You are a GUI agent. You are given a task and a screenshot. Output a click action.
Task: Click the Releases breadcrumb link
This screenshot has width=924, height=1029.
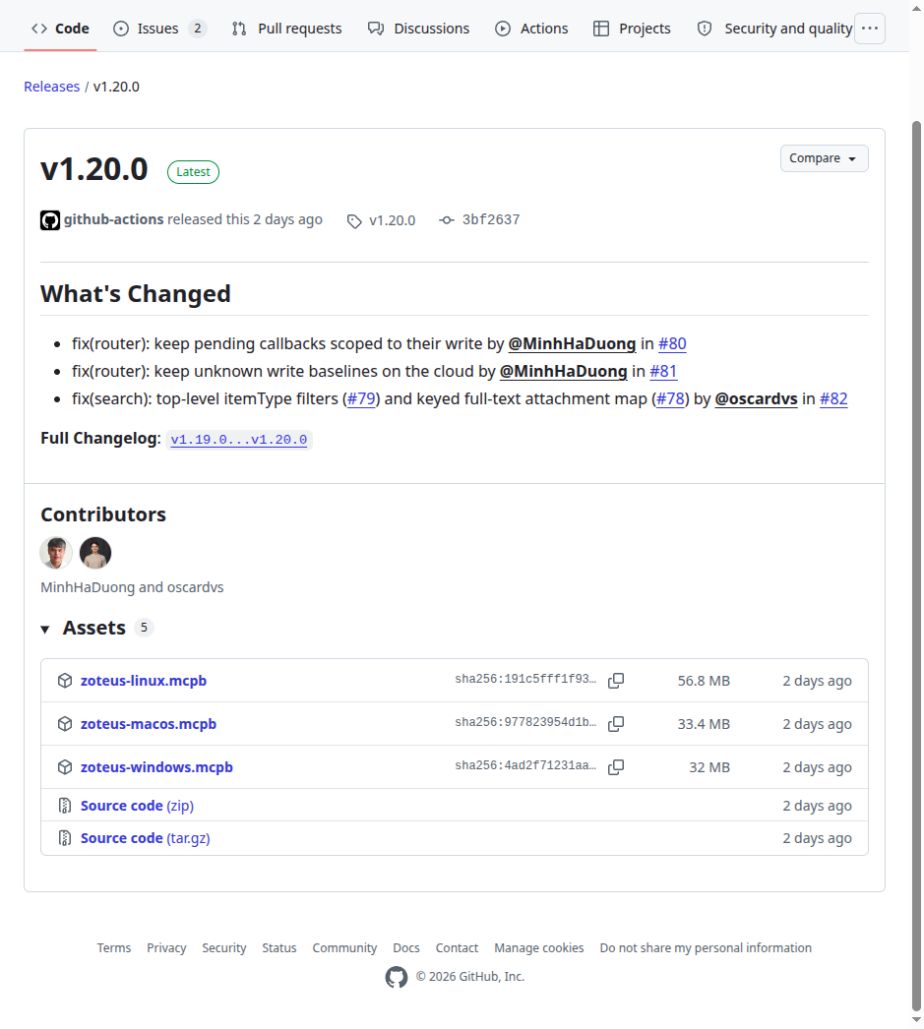click(51, 87)
